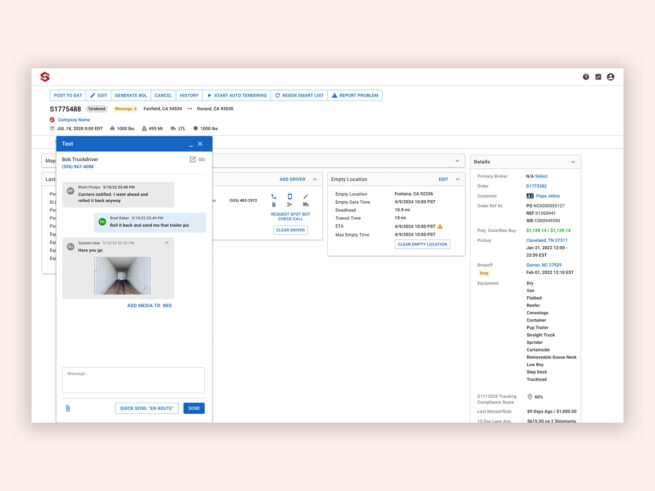Screen dimensions: 655x491
Task: Click the location pin icon near 60% compliance score
Action: (x=529, y=397)
